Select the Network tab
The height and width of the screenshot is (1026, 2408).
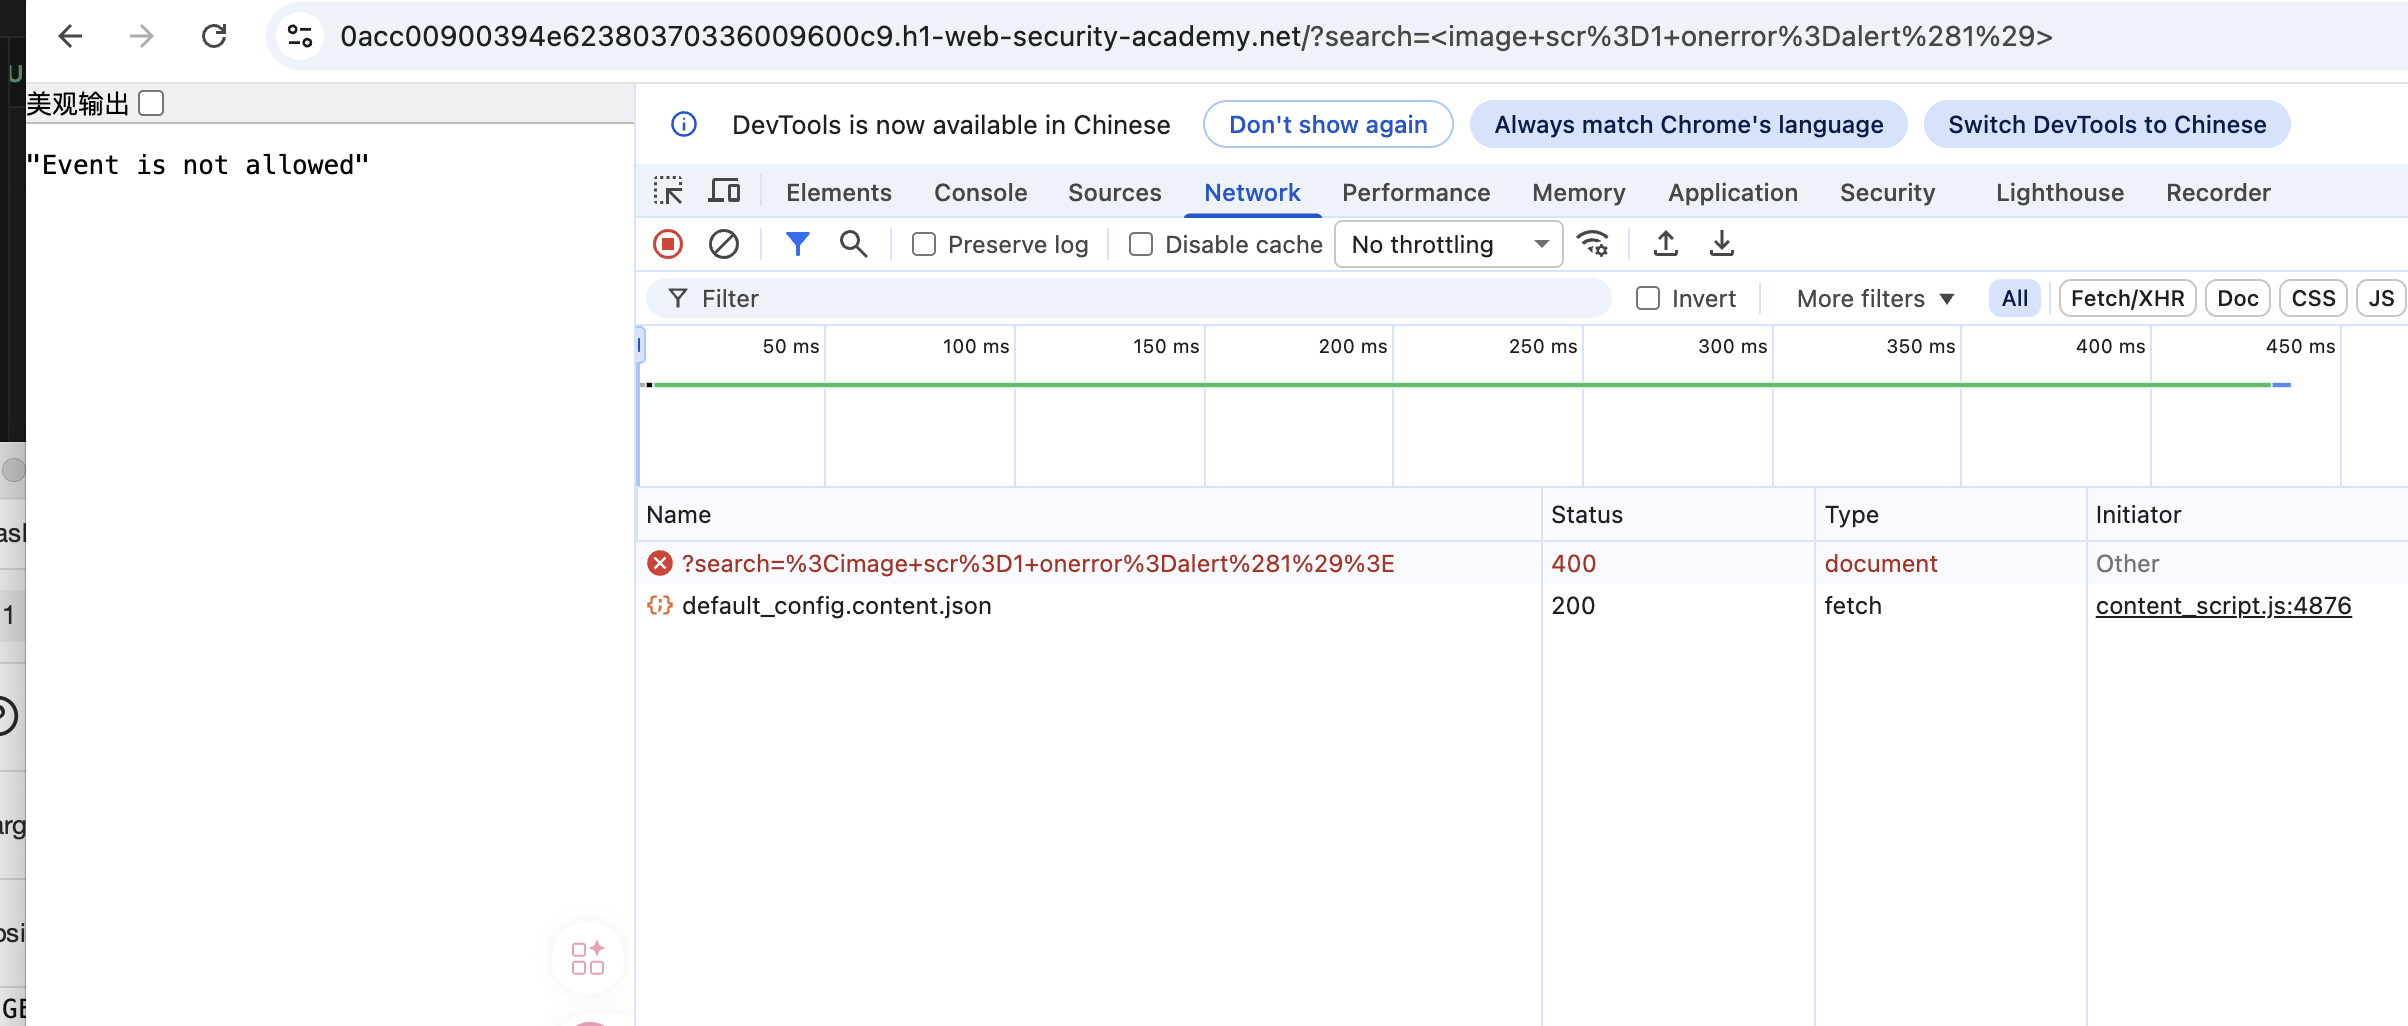(x=1252, y=192)
